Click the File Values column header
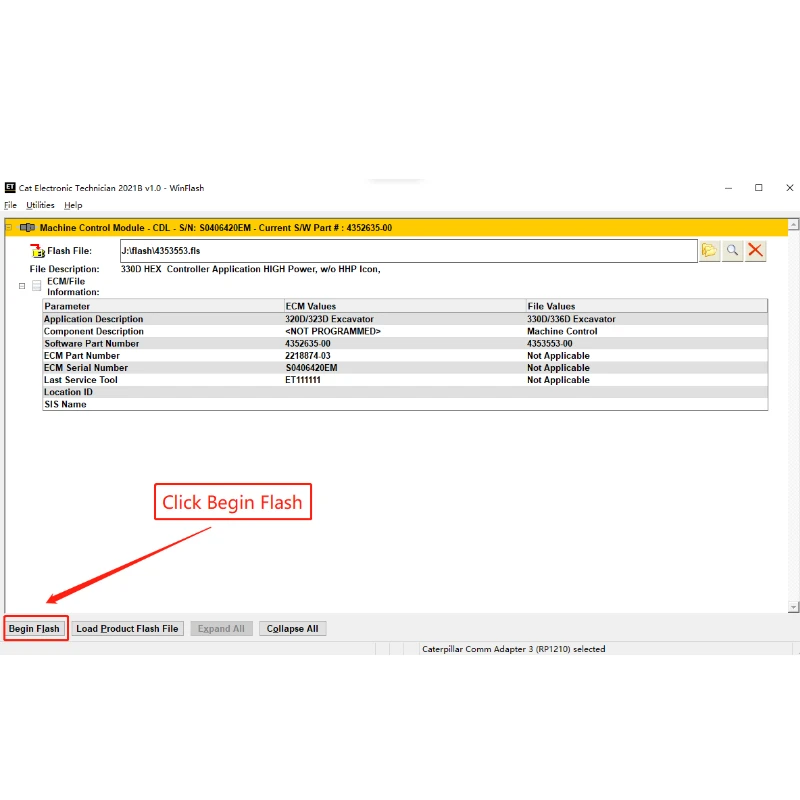 (647, 306)
